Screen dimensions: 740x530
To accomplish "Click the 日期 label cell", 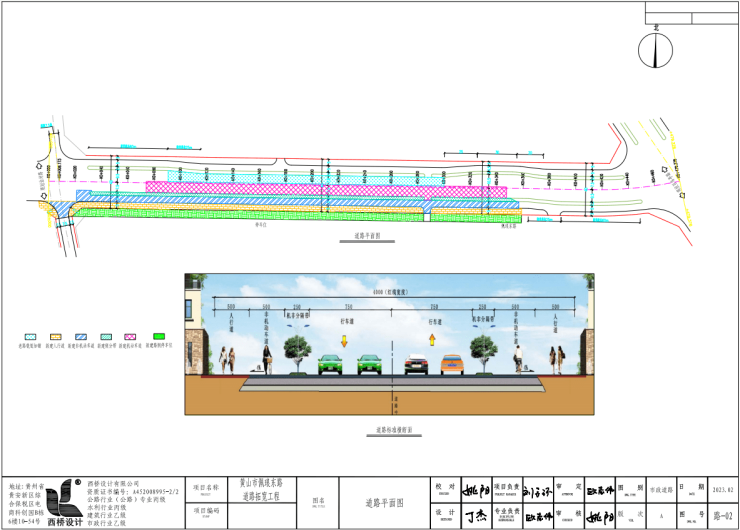I will [x=692, y=489].
